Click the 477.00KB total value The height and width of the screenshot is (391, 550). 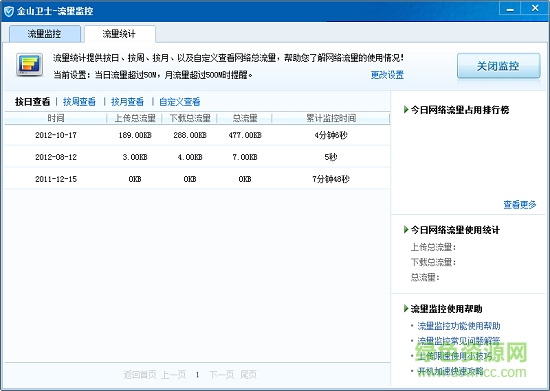245,135
